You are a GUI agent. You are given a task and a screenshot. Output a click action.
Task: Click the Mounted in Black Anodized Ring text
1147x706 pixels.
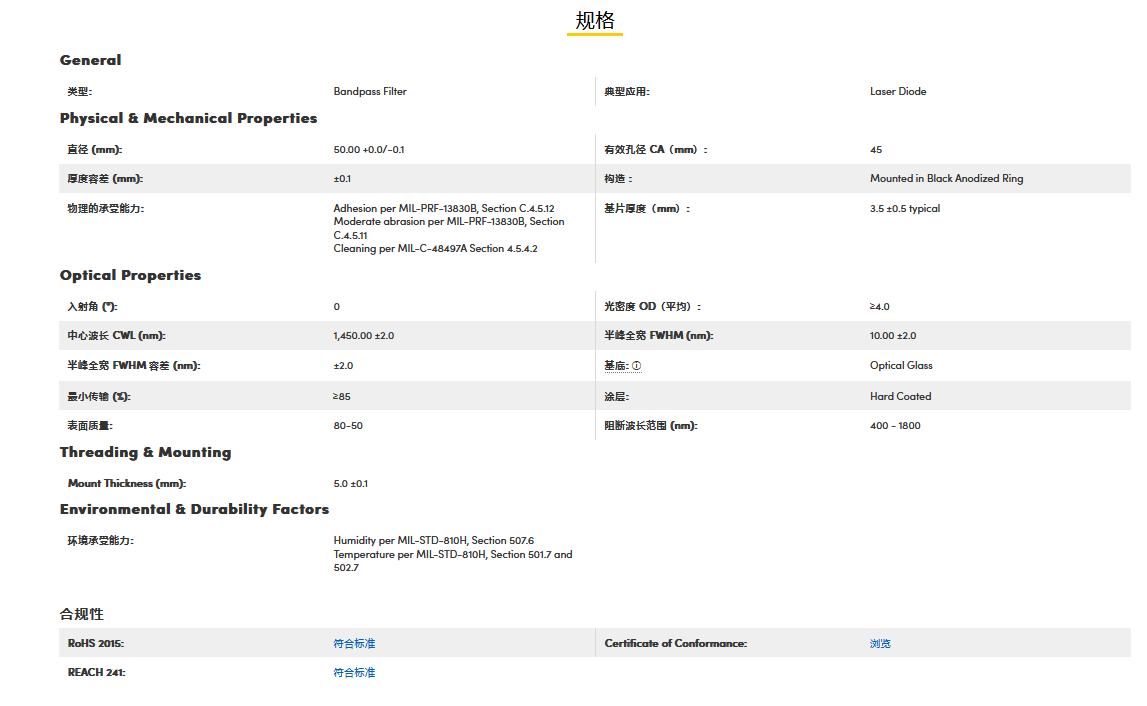tap(946, 179)
